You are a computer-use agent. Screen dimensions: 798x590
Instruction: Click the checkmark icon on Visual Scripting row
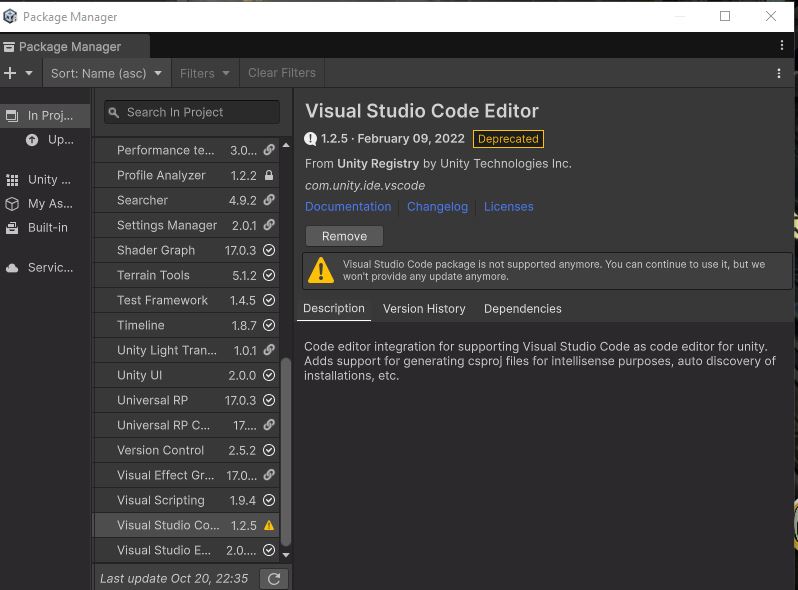(269, 500)
